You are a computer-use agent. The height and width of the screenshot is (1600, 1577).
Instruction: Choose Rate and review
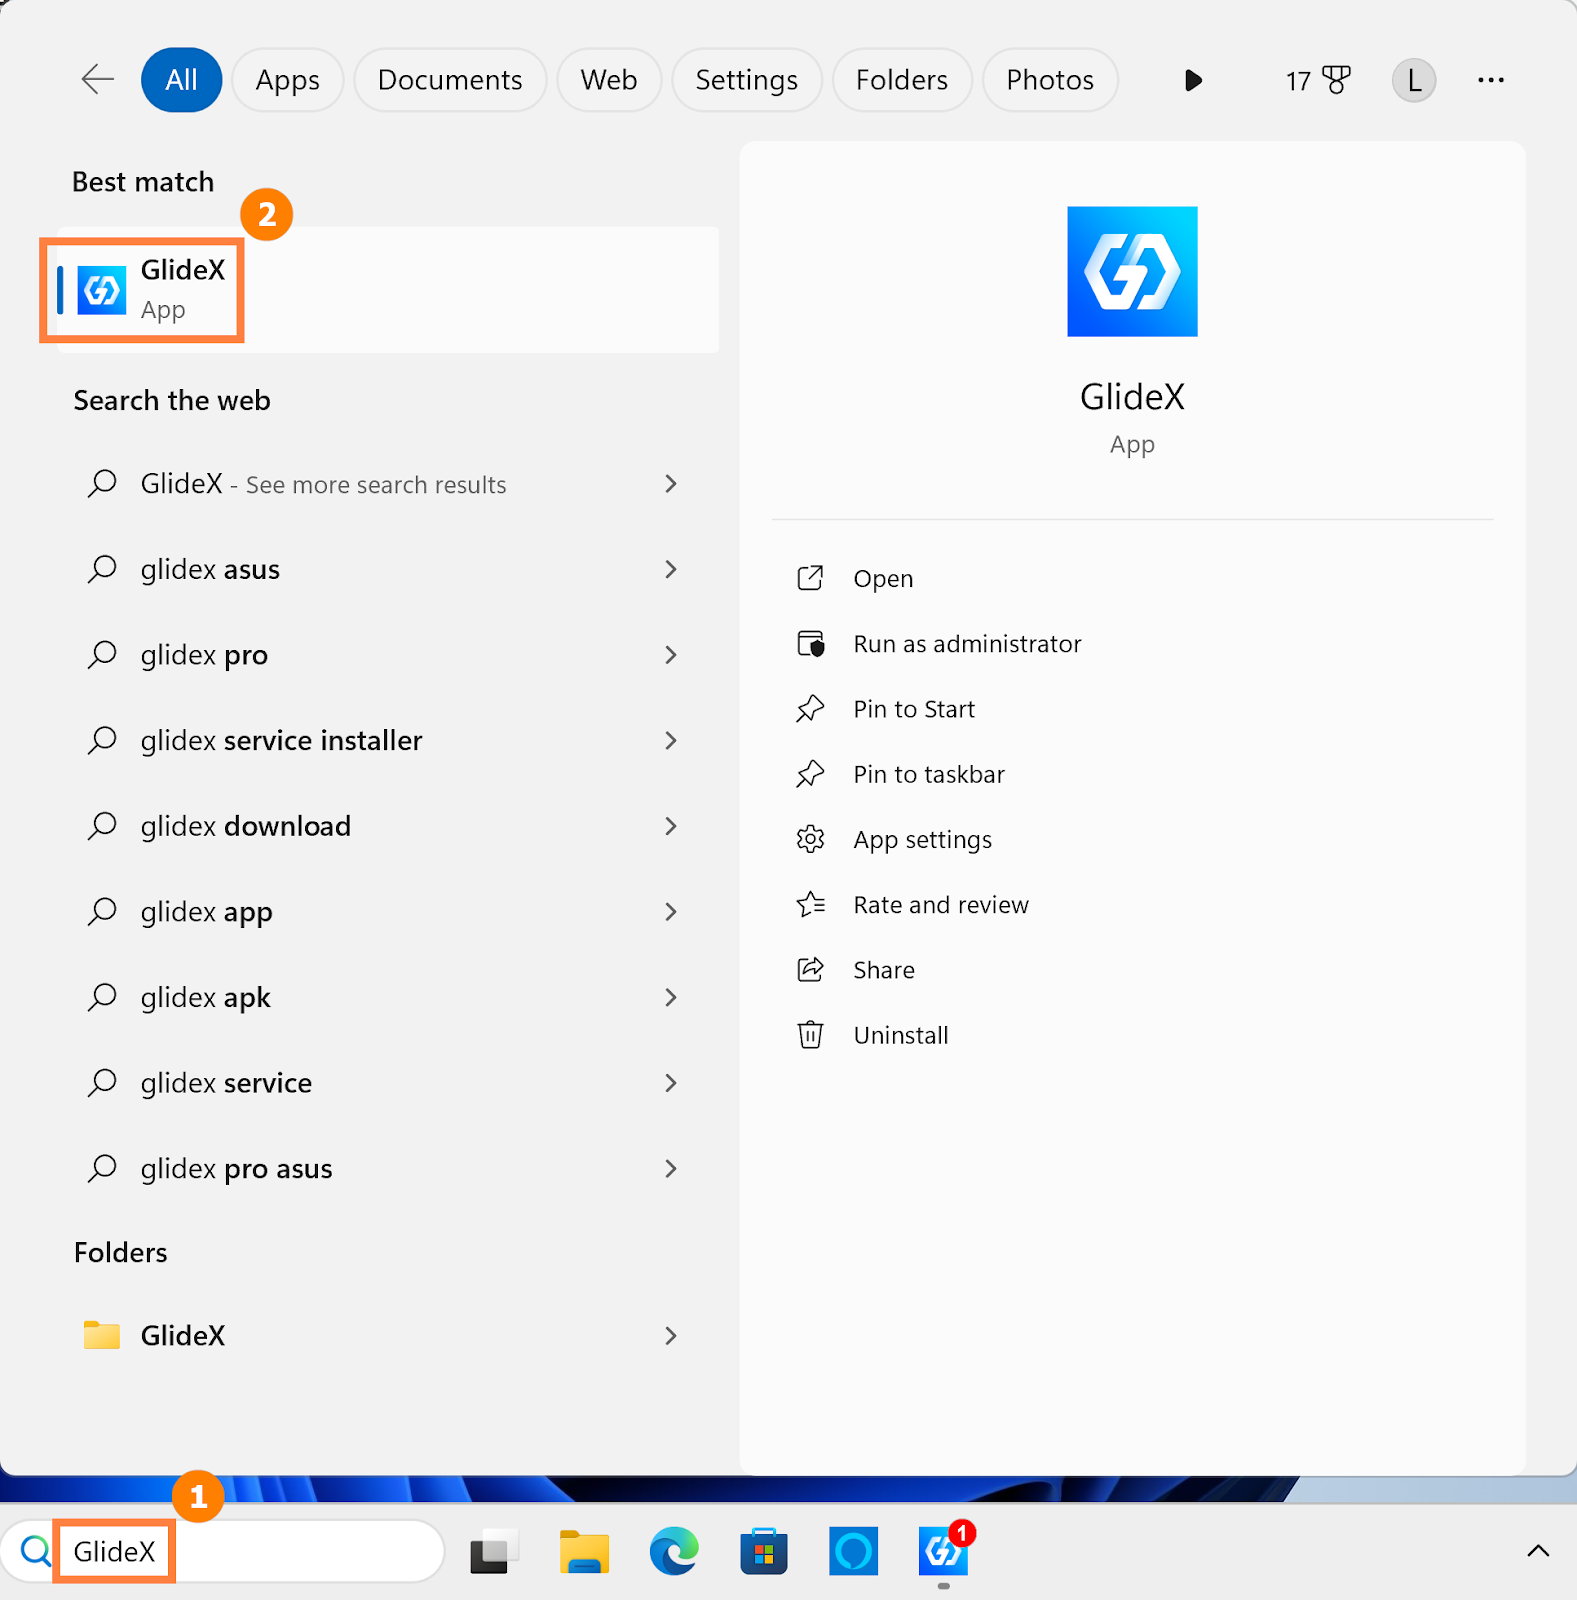[x=941, y=905]
